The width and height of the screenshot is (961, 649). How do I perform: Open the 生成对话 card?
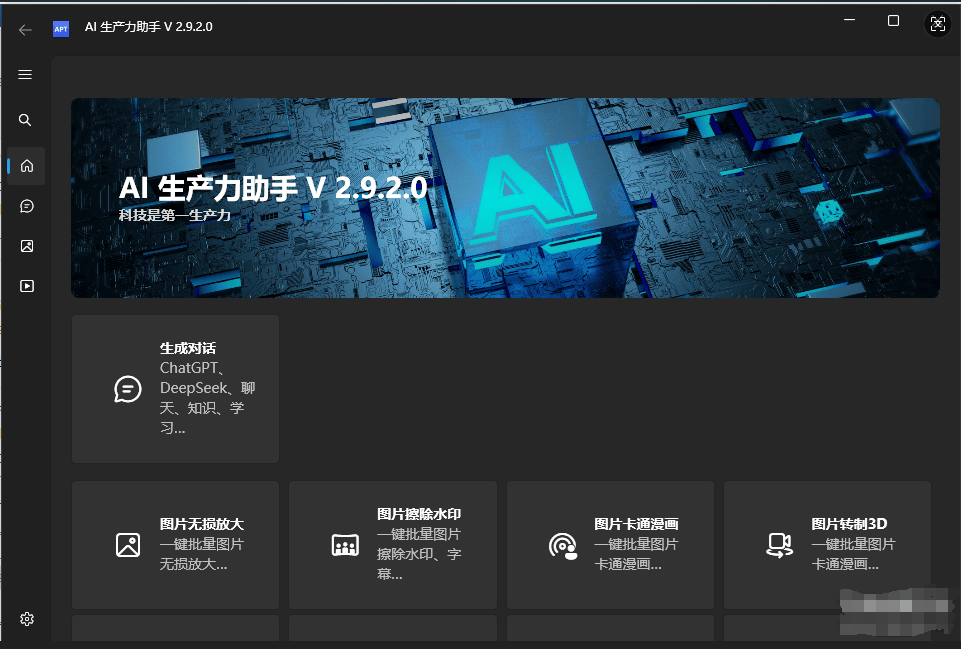coord(175,389)
